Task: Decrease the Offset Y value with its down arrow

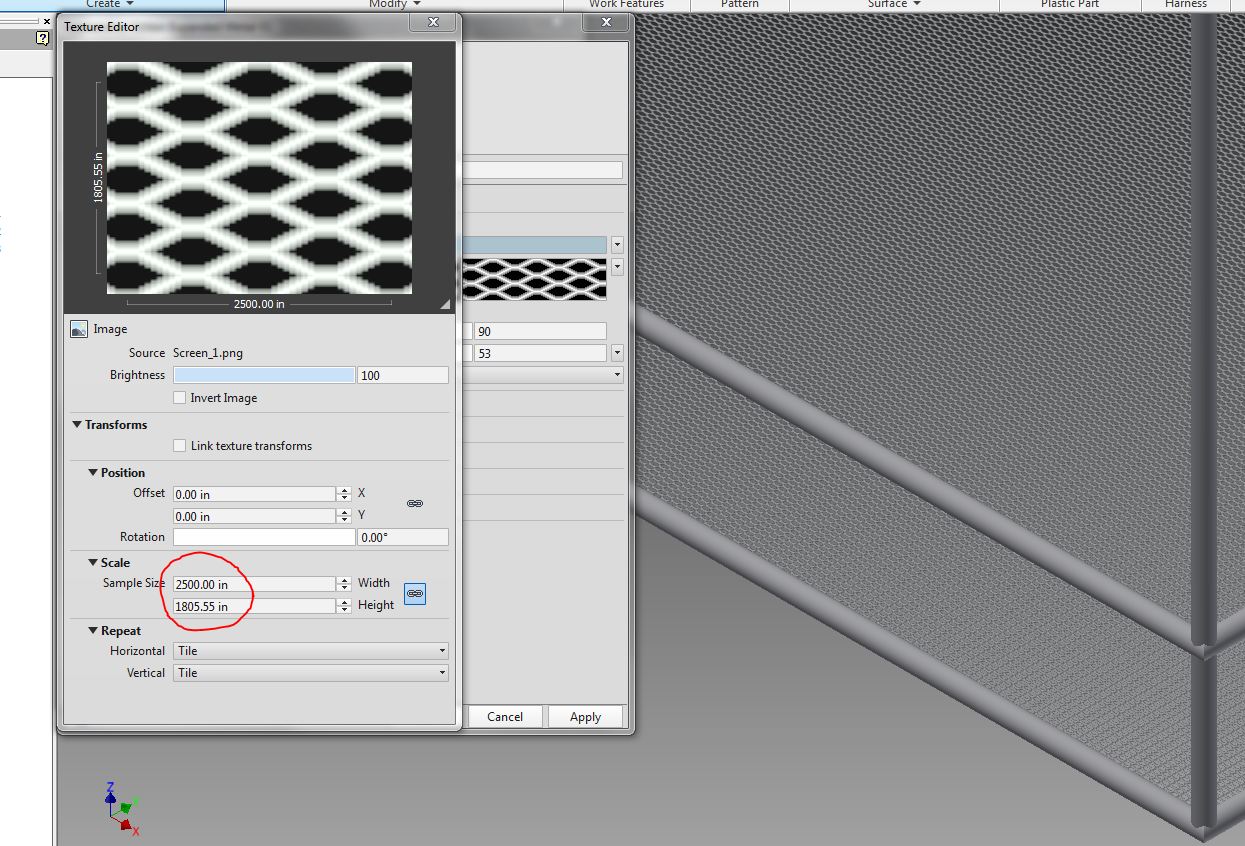Action: coord(345,520)
